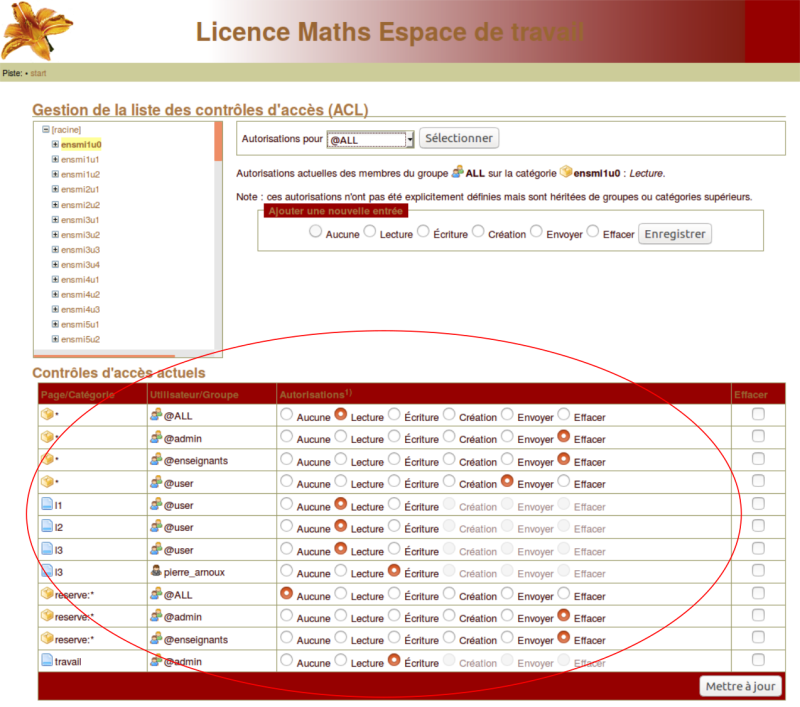The image size is (800, 707).
Task: Choose Aucune radio for the l3 @user row
Action: click(x=287, y=549)
